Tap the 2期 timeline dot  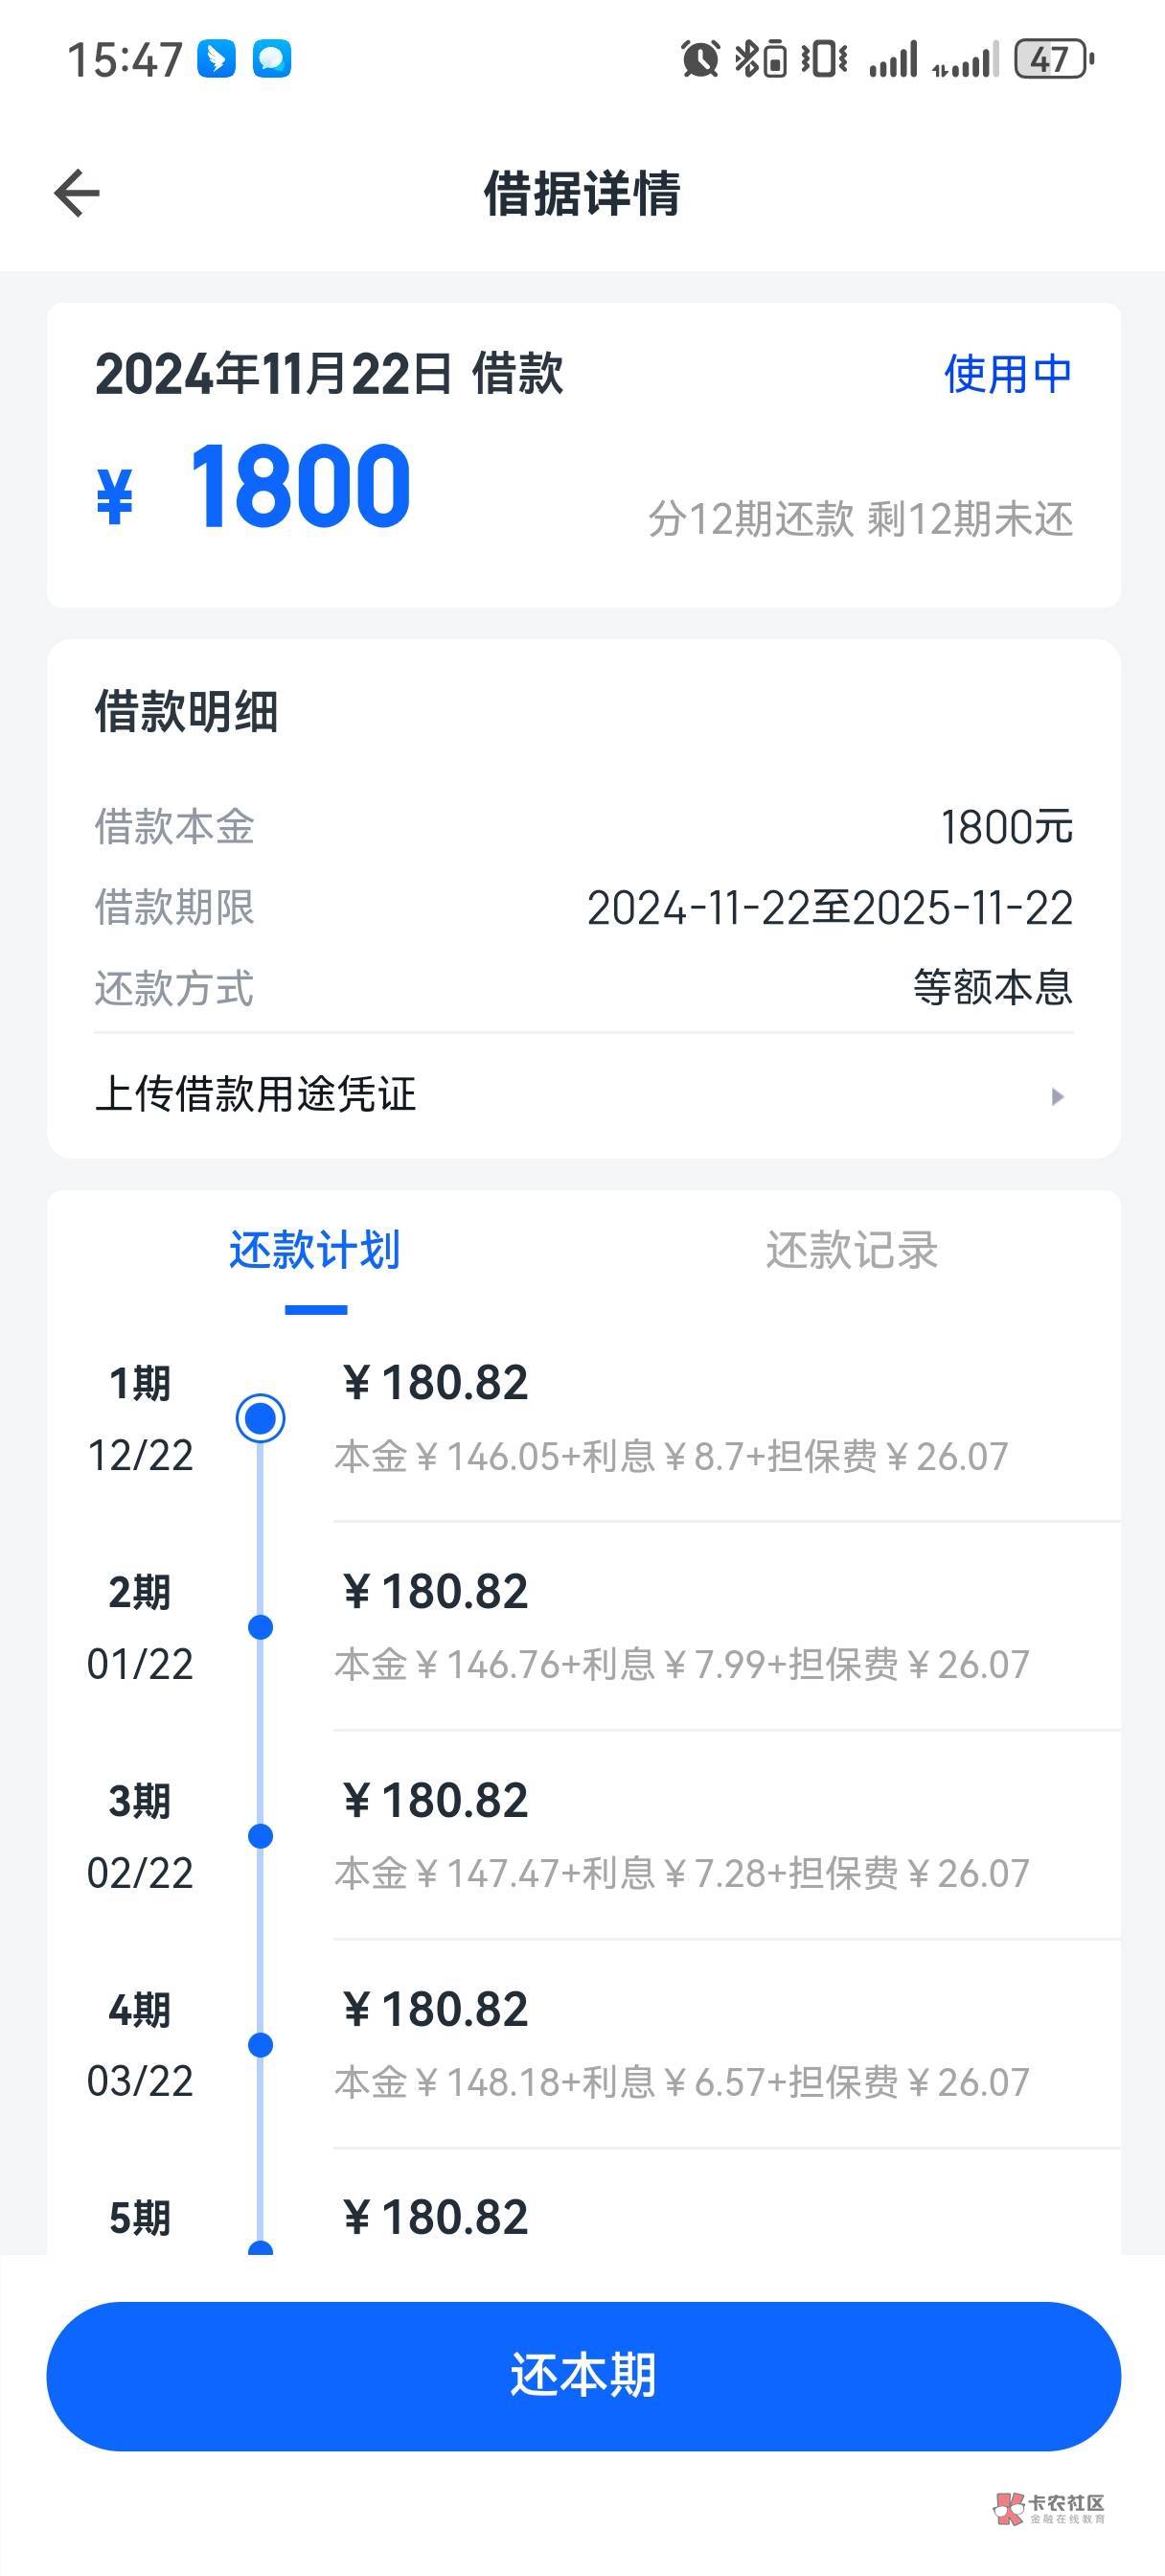(260, 1627)
